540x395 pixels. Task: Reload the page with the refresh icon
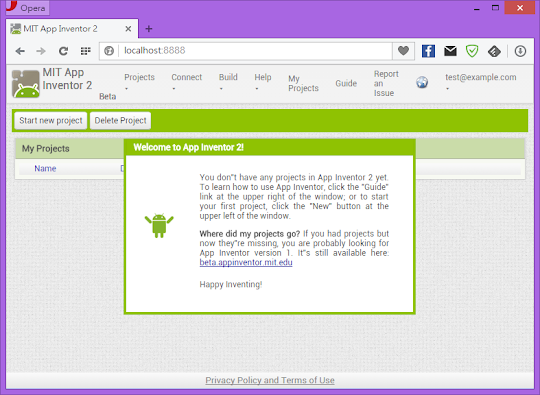click(63, 51)
